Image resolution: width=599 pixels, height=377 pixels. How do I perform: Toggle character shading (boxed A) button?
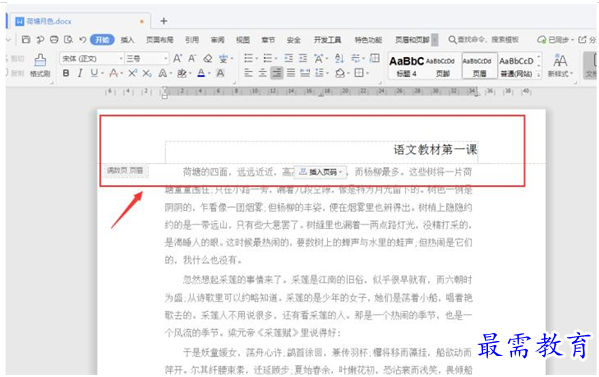click(220, 73)
